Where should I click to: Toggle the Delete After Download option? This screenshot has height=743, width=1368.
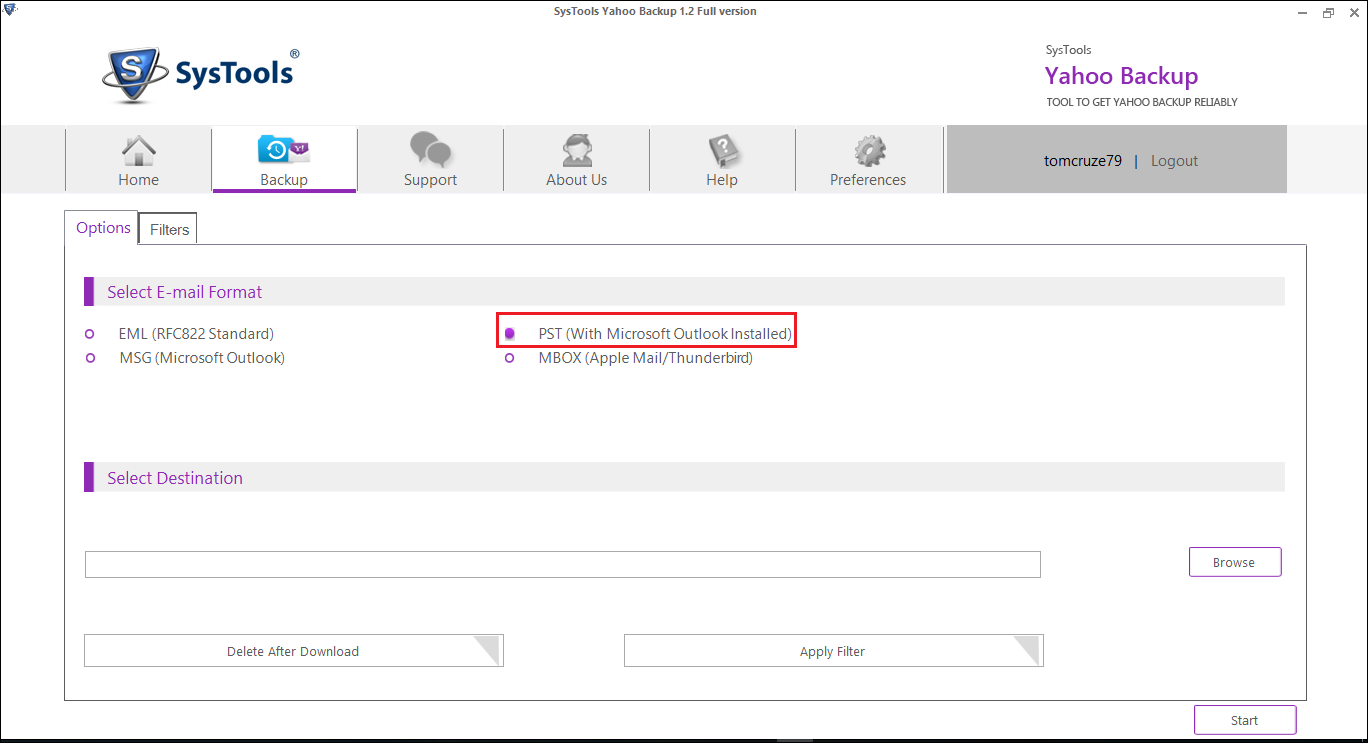point(293,651)
